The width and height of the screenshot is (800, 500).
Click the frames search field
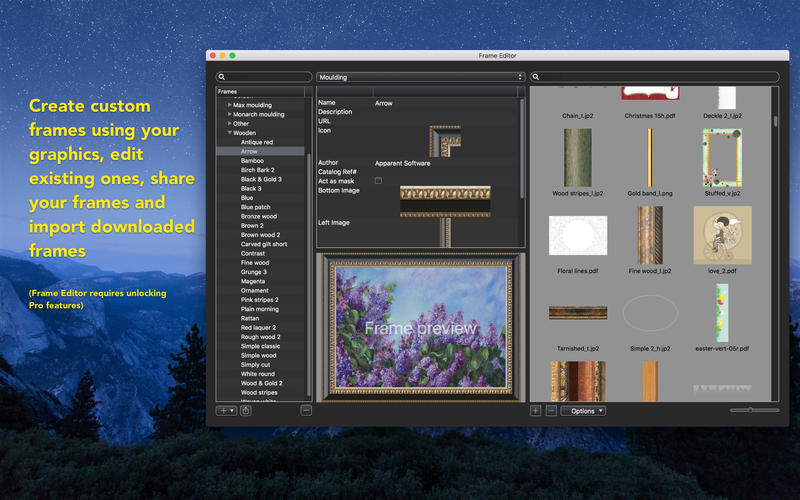pyautogui.click(x=265, y=76)
